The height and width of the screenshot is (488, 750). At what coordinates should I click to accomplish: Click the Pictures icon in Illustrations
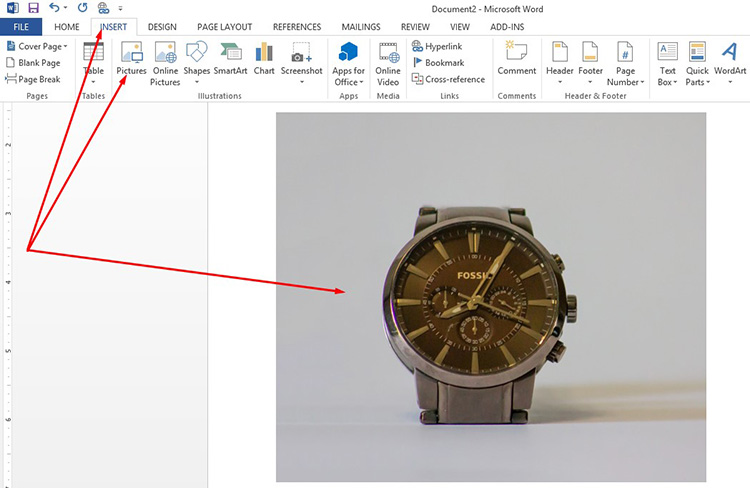coord(131,58)
